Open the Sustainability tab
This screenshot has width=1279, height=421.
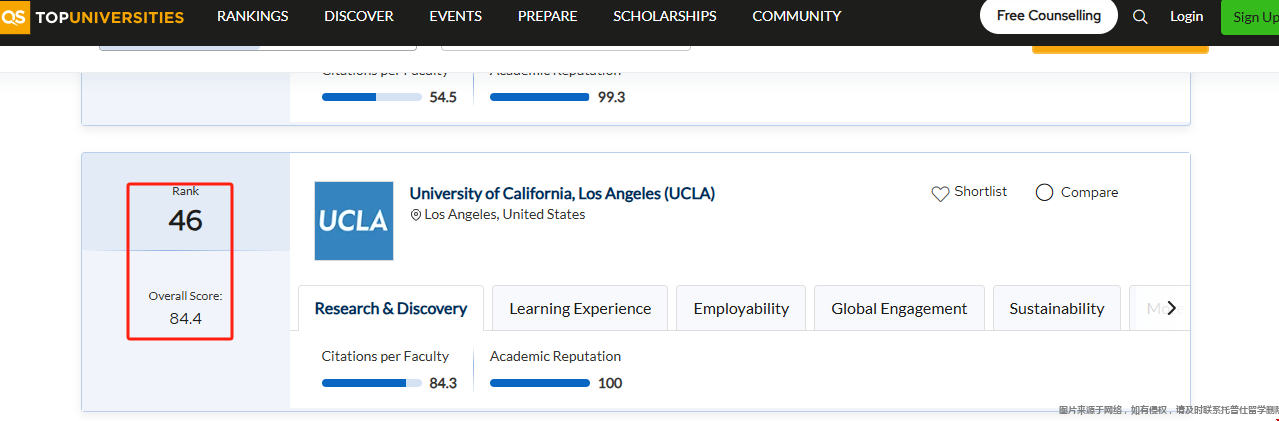click(x=1056, y=308)
